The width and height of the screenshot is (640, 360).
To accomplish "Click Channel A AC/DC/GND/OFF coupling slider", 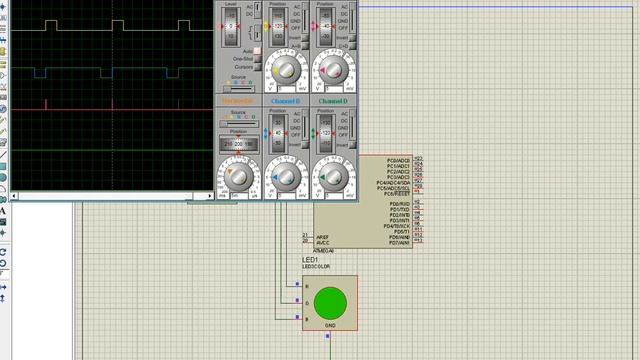I will [305, 18].
